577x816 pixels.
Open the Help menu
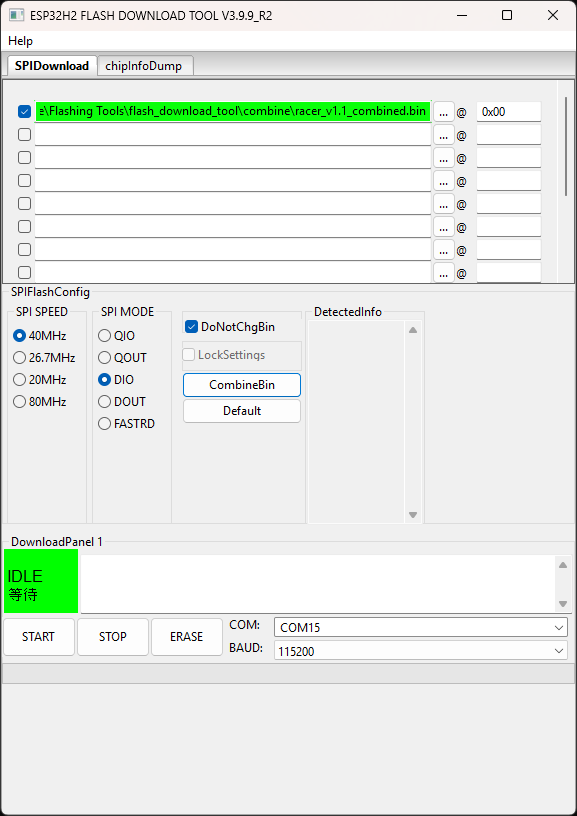(x=20, y=41)
